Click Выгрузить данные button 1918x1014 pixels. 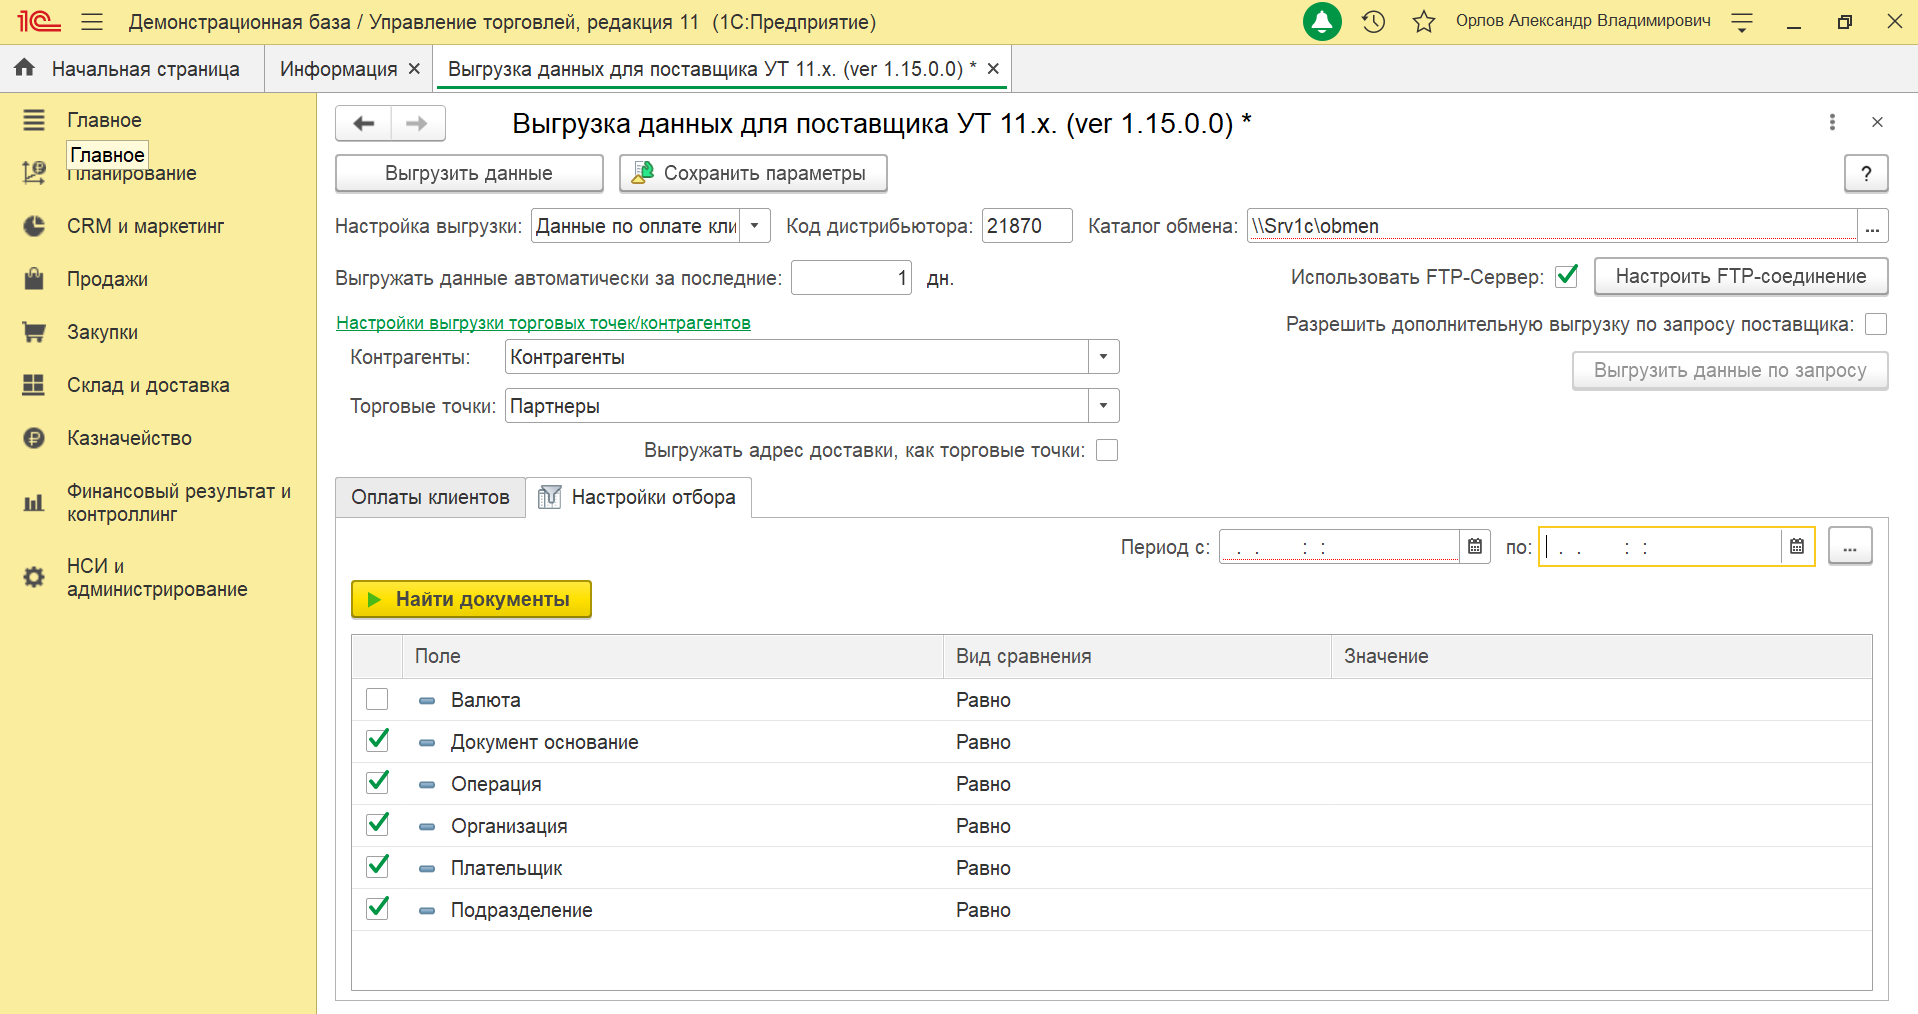click(469, 173)
